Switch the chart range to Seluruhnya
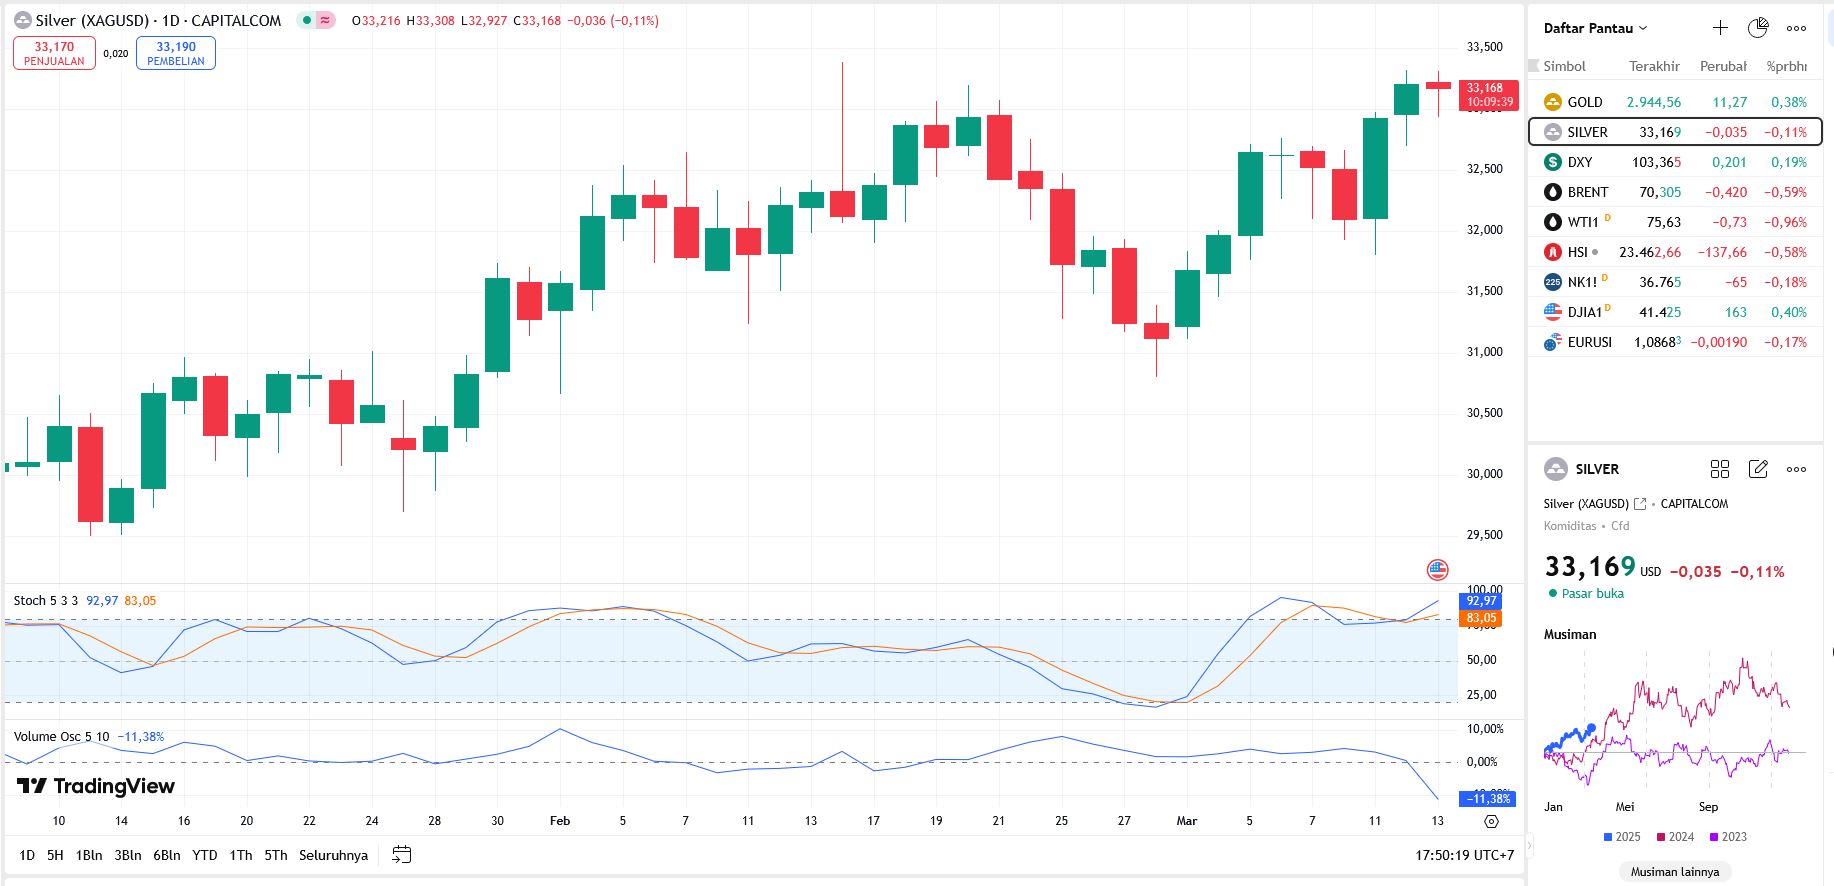Screen dimensions: 1834x886 (333, 855)
